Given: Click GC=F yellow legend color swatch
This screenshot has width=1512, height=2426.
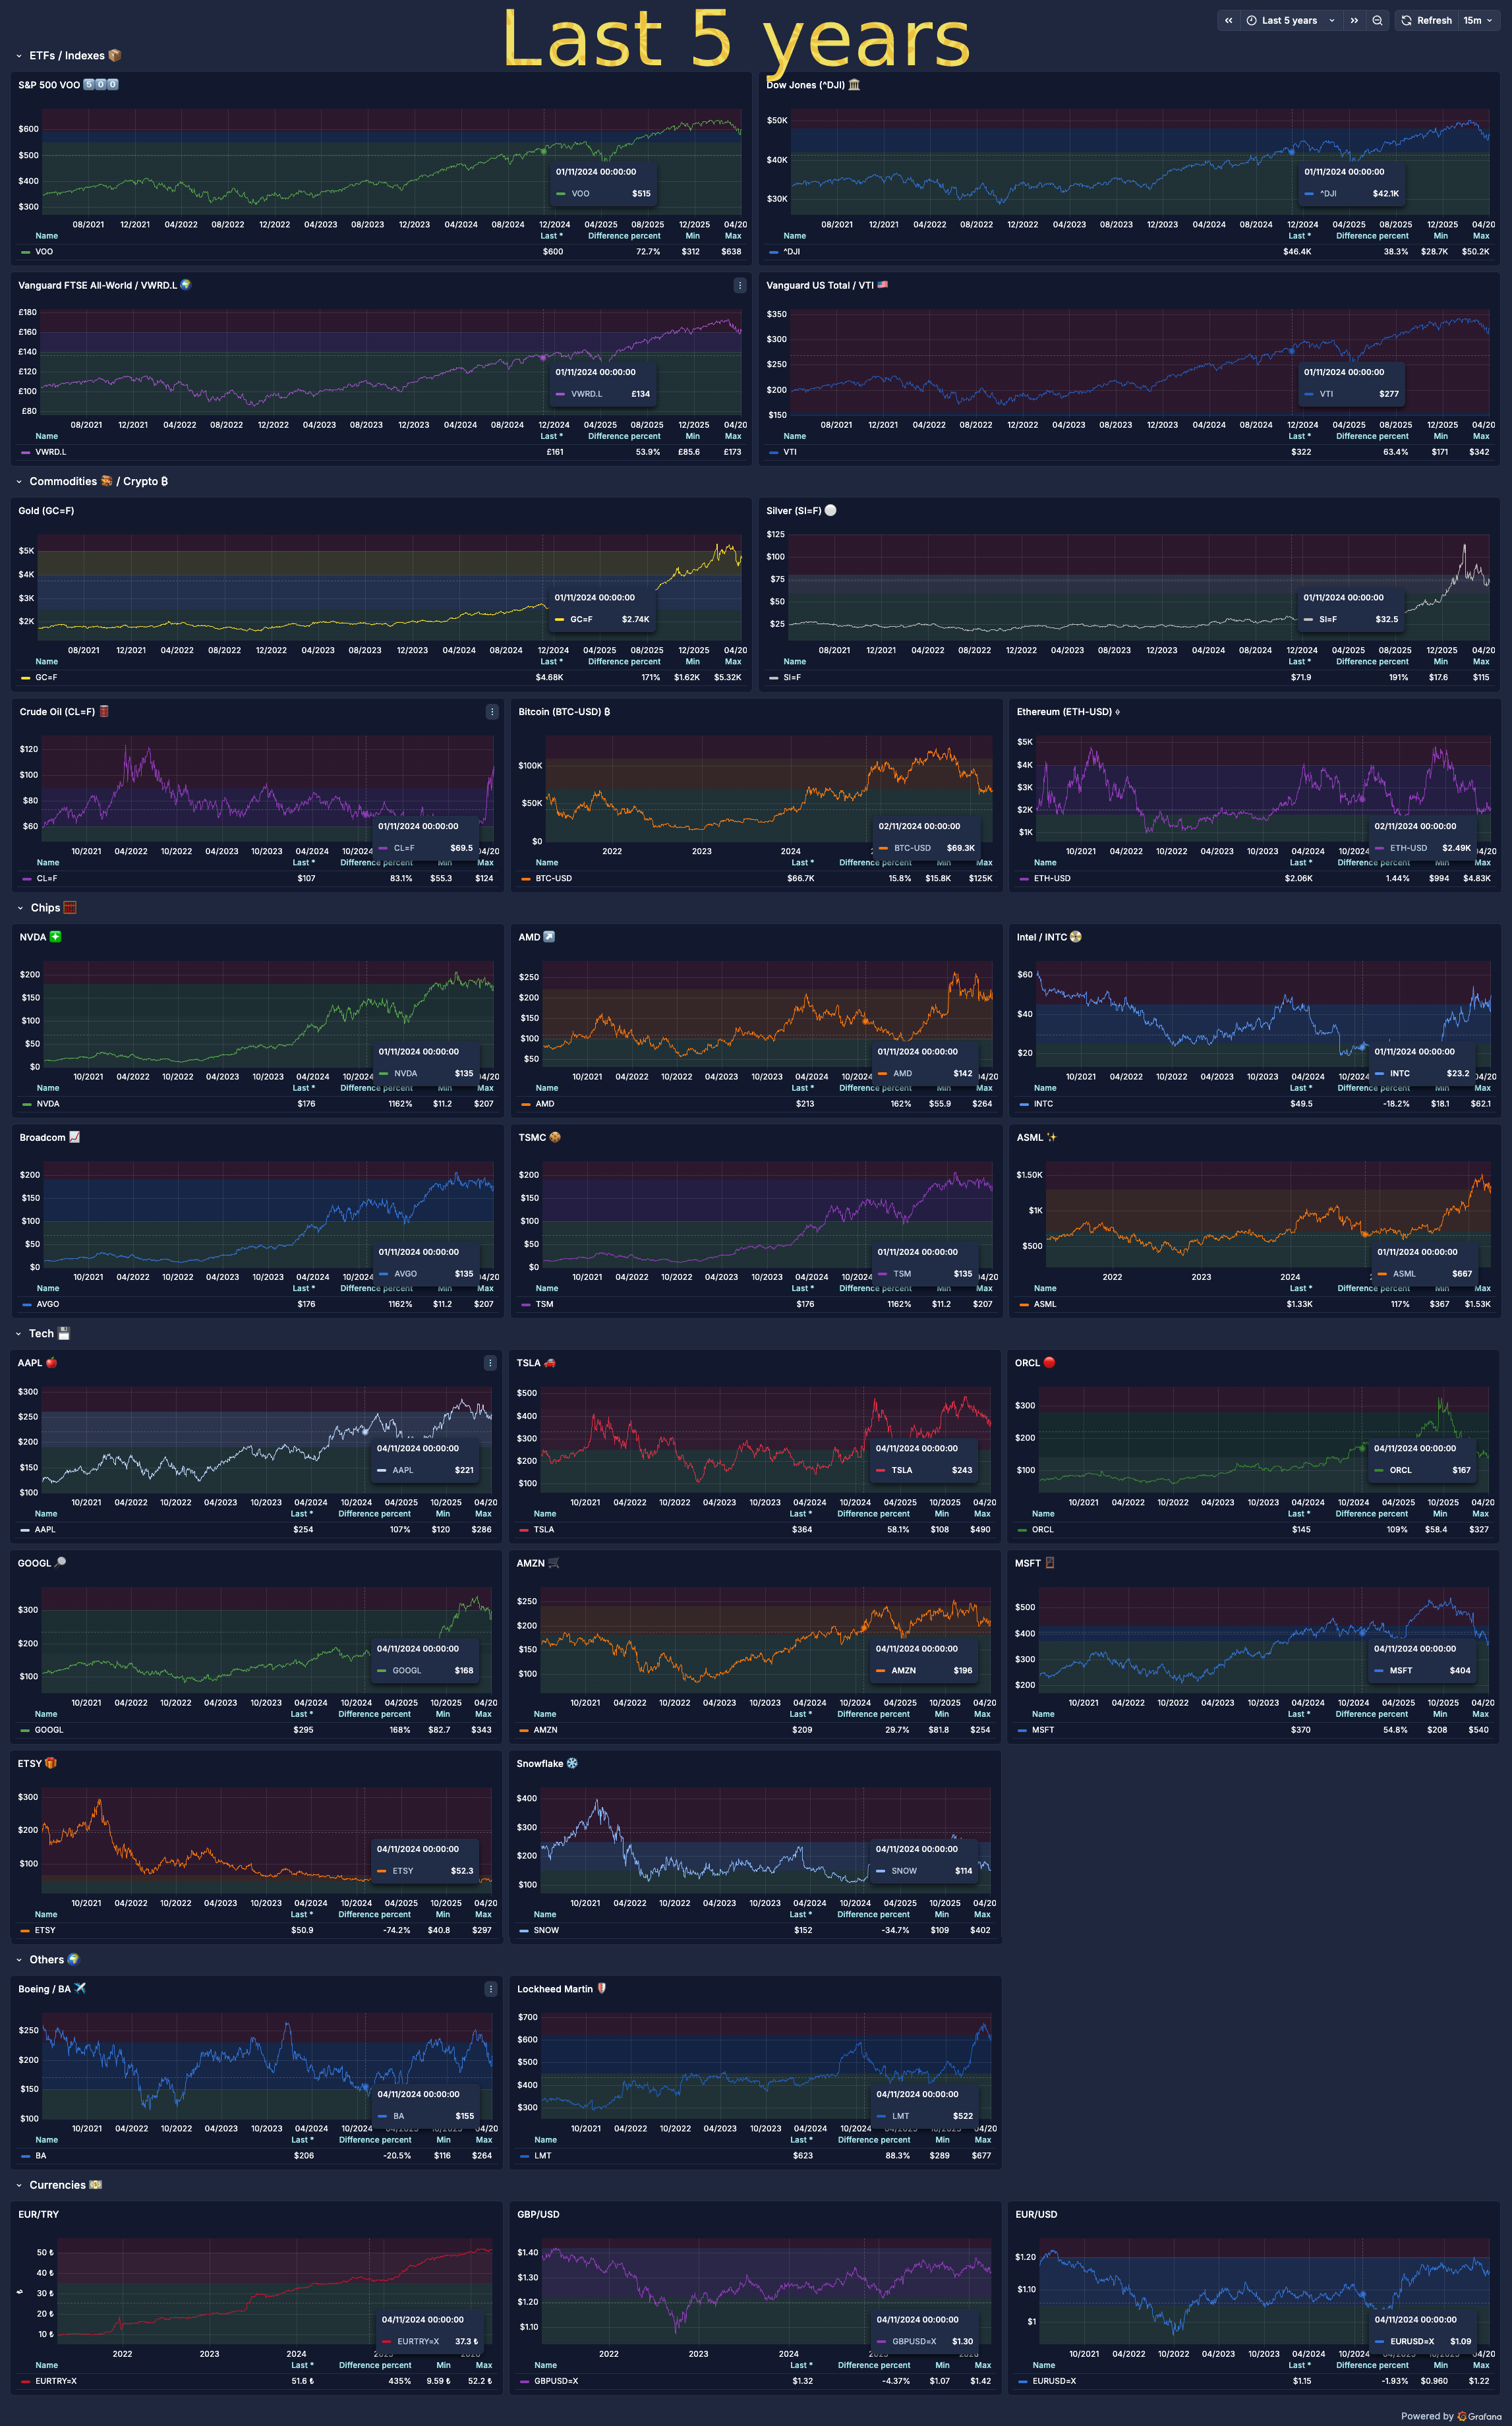Looking at the screenshot, I should click(25, 678).
